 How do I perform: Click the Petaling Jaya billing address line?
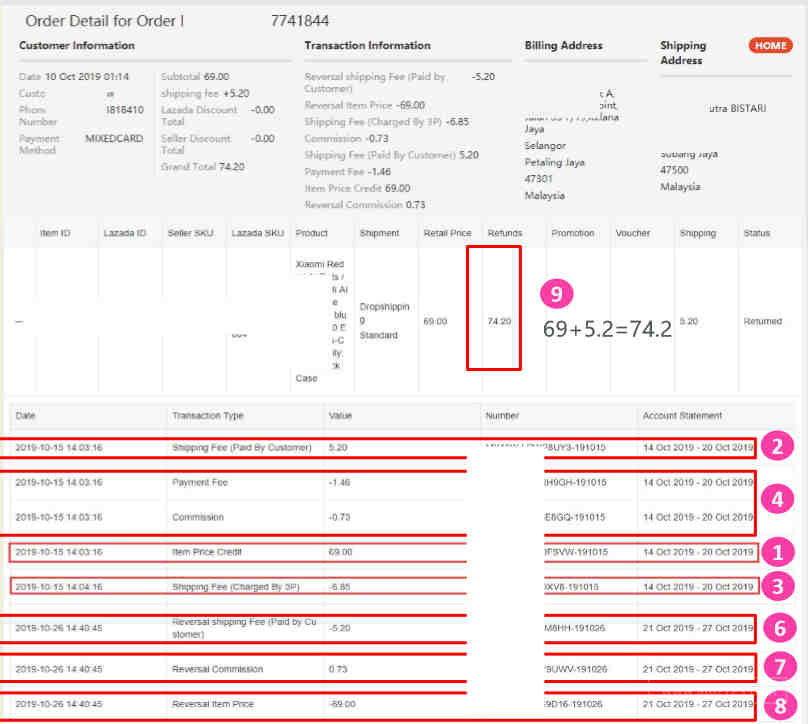554,163
